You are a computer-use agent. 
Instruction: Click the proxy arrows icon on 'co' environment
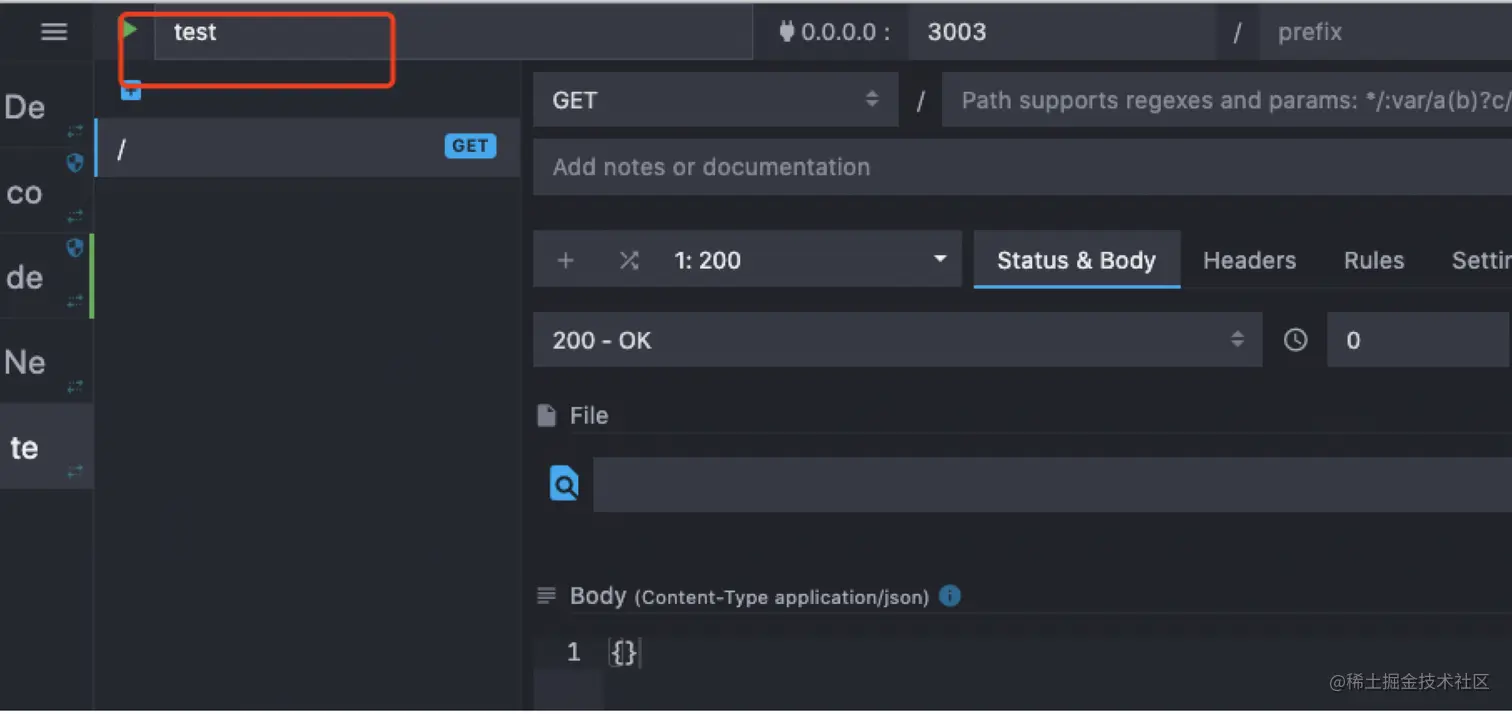(x=75, y=216)
